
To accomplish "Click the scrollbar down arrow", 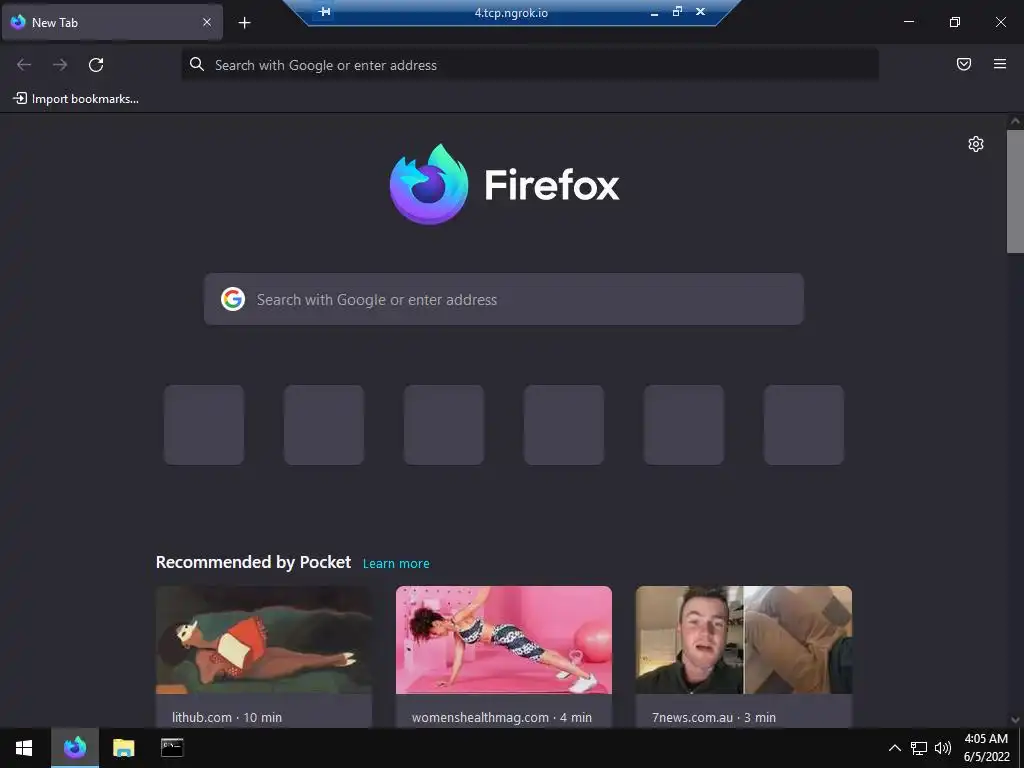I will coord(1015,720).
